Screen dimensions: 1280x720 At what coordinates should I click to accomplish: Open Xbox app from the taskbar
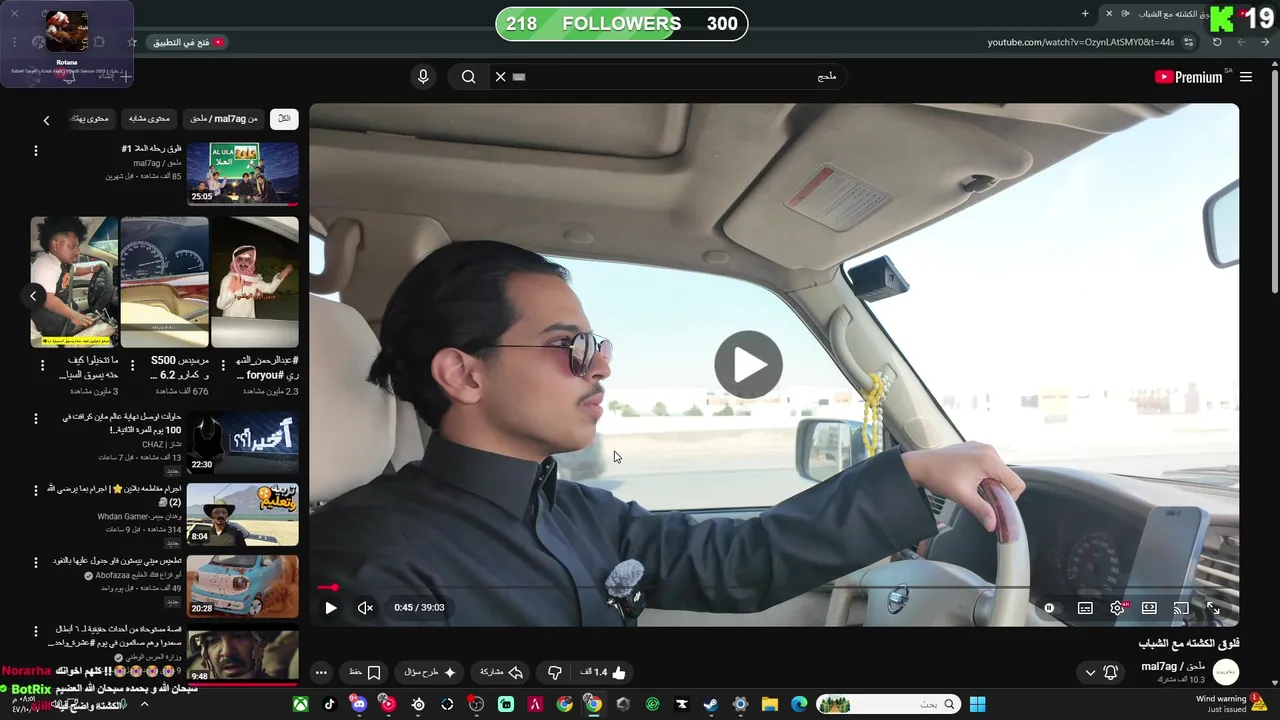300,704
